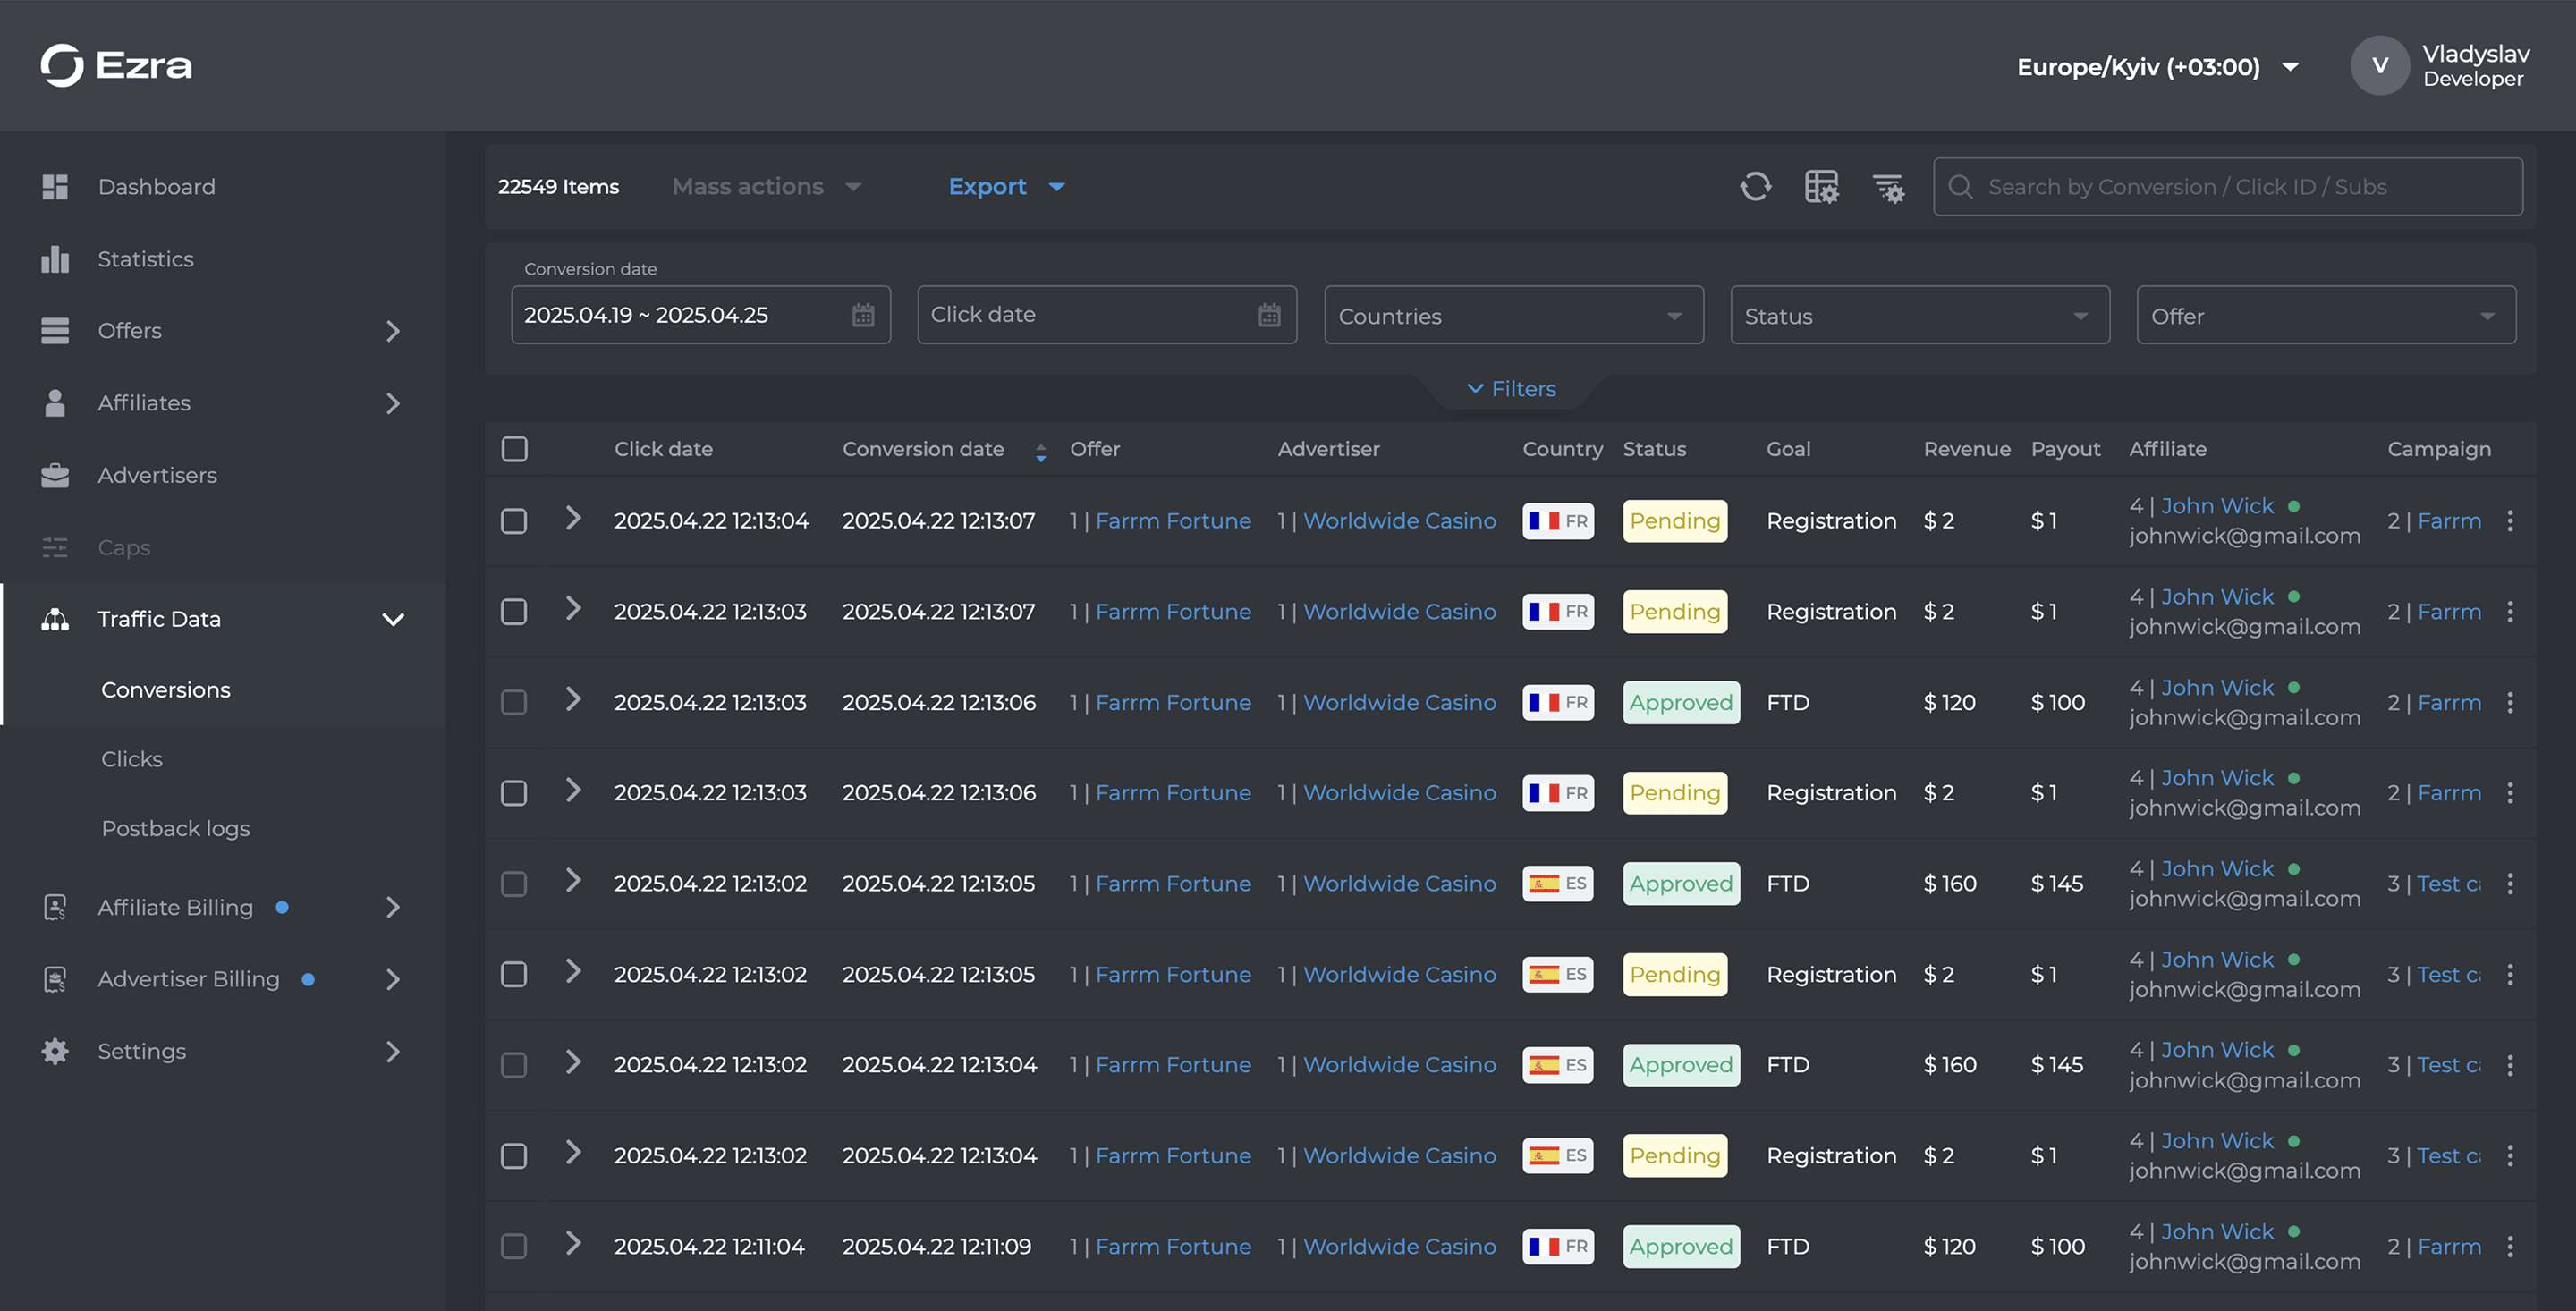The height and width of the screenshot is (1311, 2576).
Task: Check Approved FR row converted 12:13:06
Action: (x=514, y=703)
